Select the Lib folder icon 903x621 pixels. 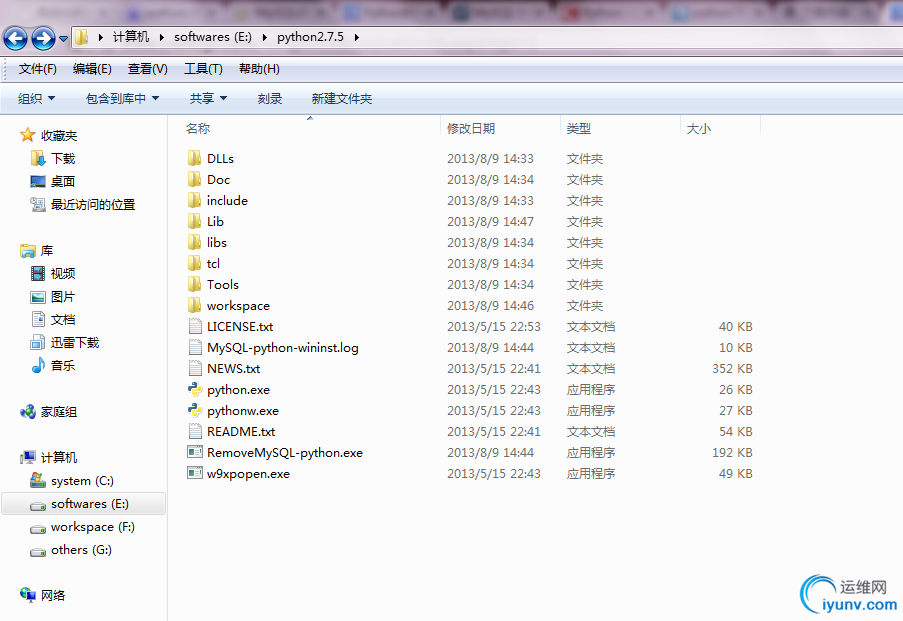click(195, 221)
